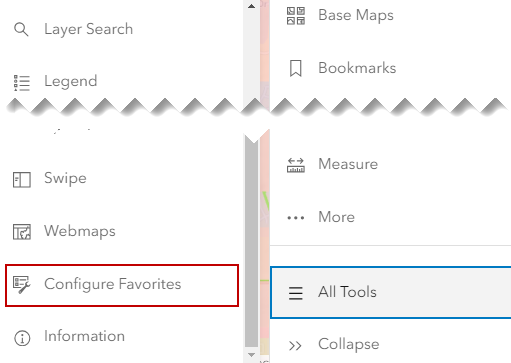Open the All Tools hamburger menu

296,293
